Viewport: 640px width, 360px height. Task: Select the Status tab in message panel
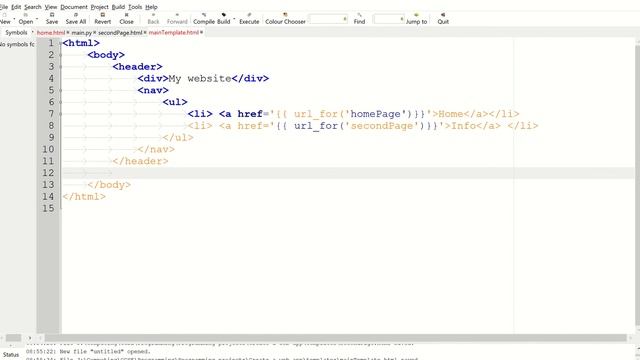coord(11,355)
